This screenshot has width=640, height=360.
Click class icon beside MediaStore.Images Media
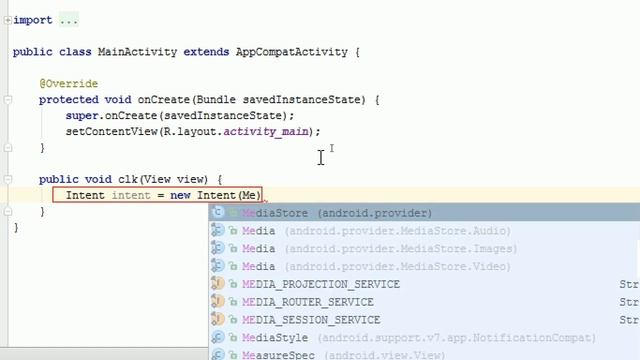pyautogui.click(x=218, y=248)
